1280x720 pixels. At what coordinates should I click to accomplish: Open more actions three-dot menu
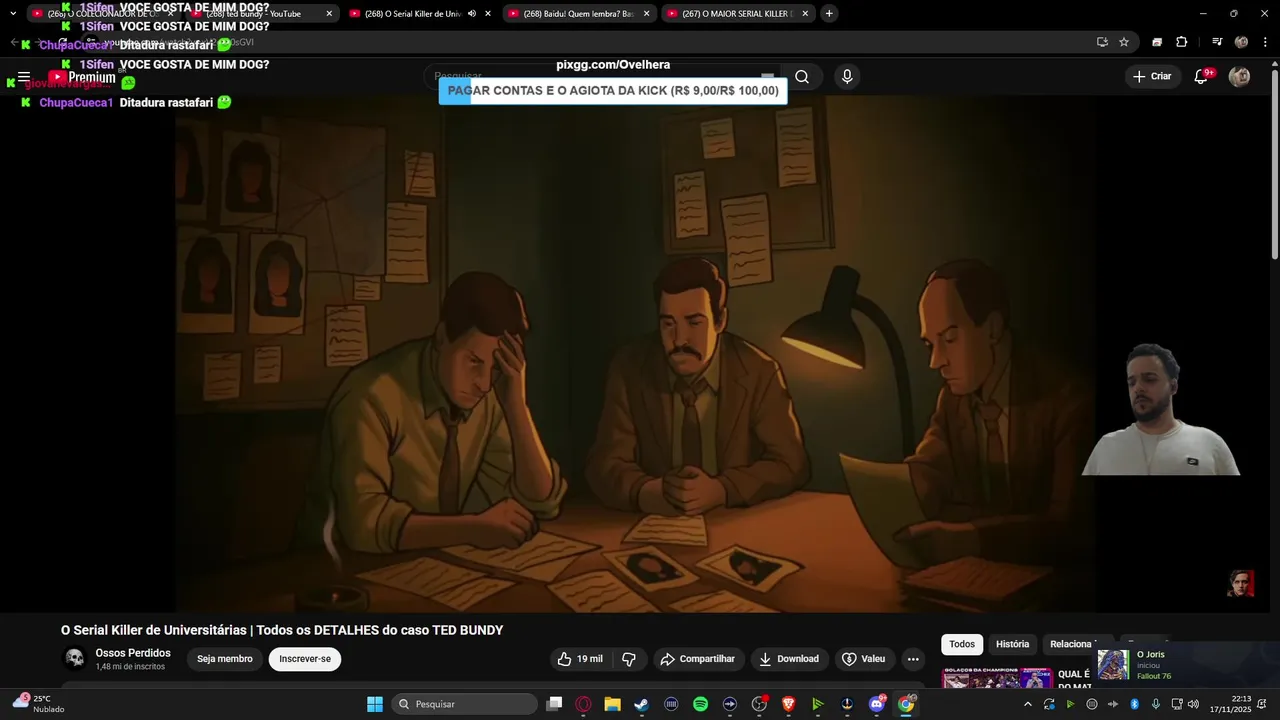click(x=913, y=659)
